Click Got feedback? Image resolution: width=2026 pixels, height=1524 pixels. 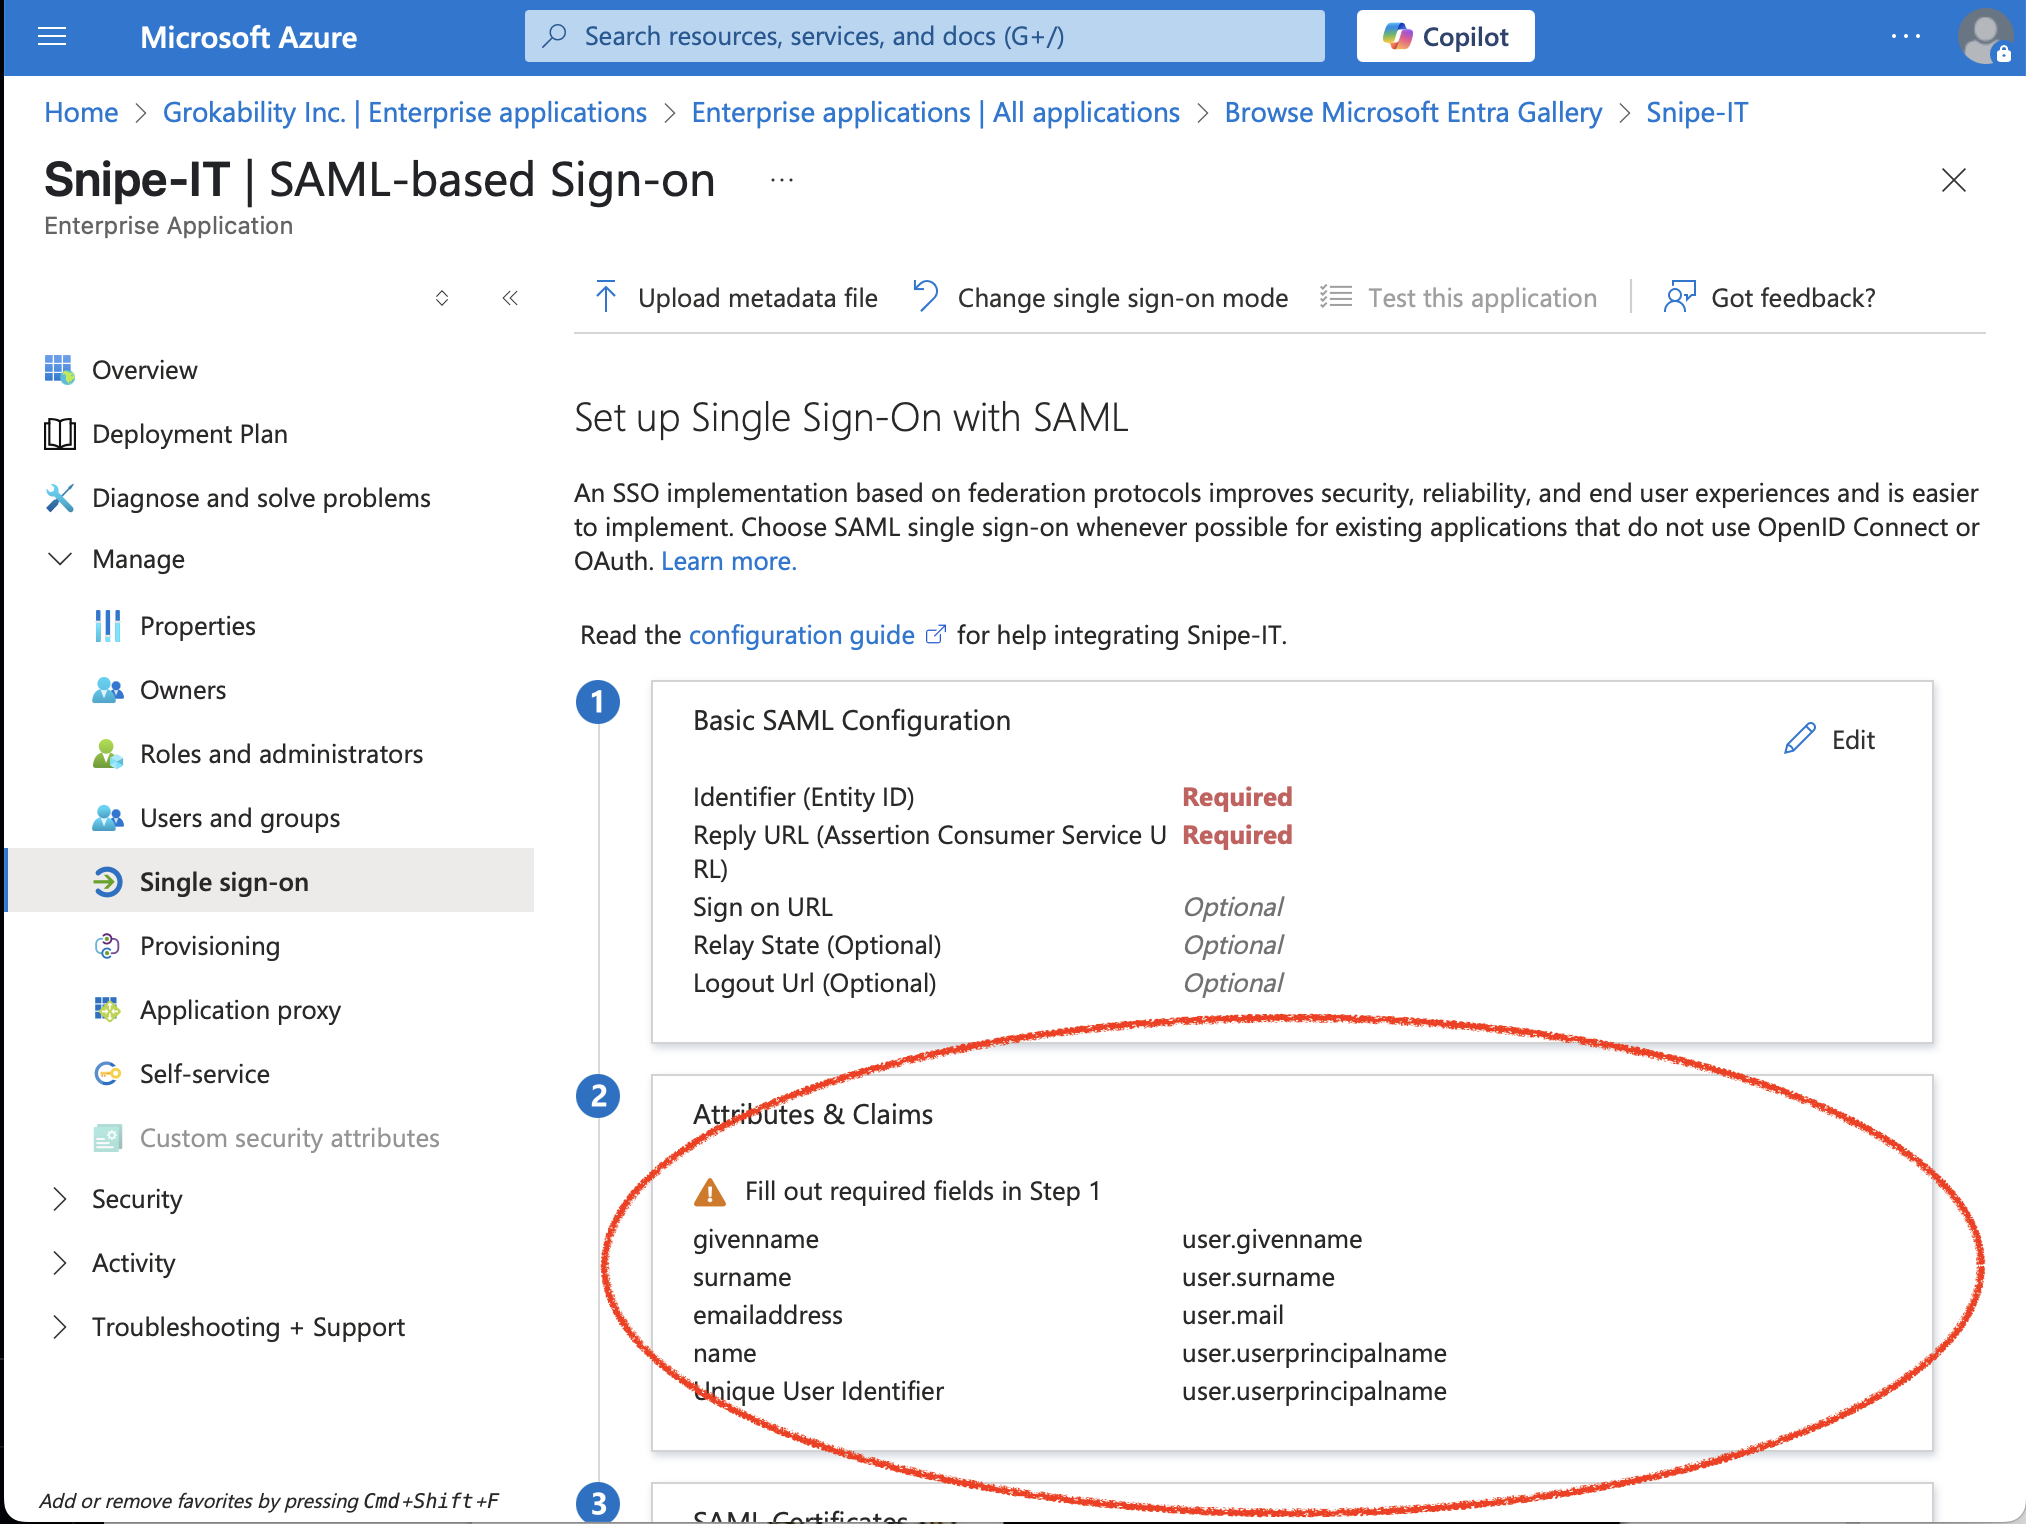point(1793,298)
